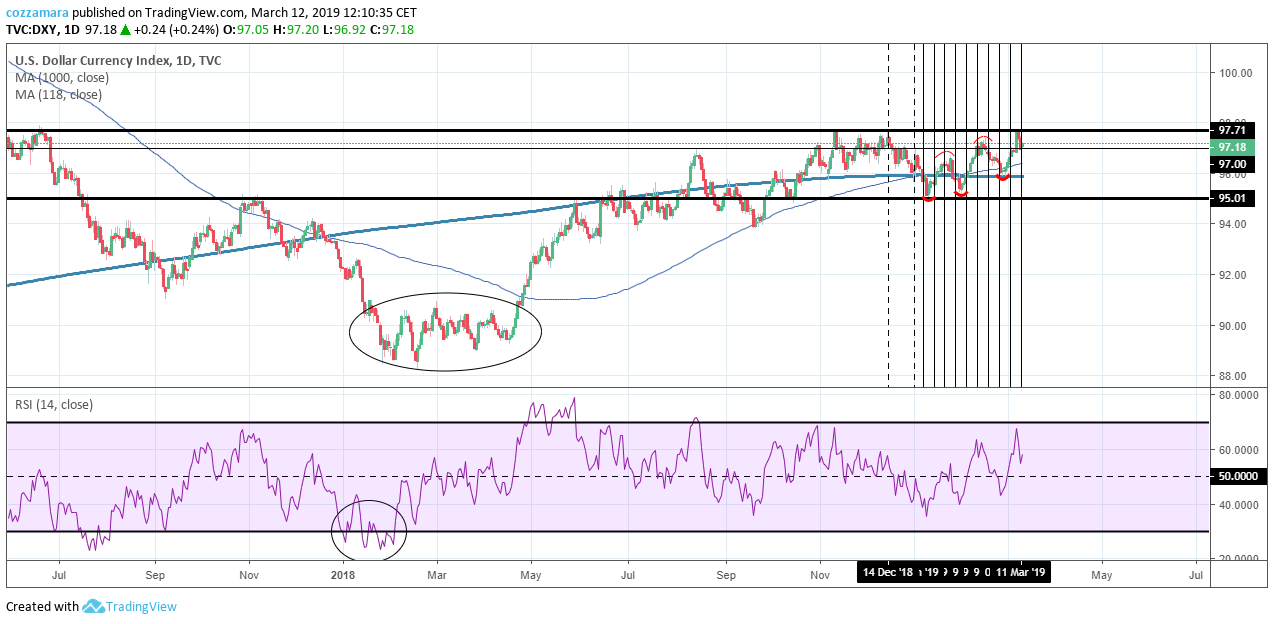Click the +0.24 (+0.24%) change value

point(175,29)
